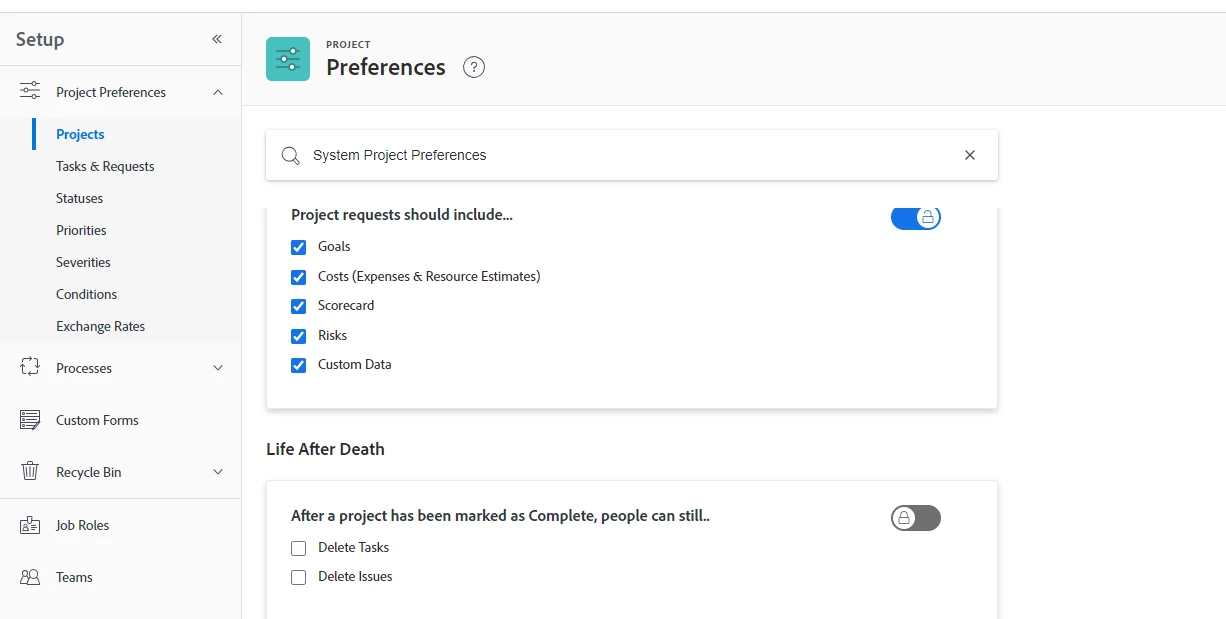The height and width of the screenshot is (619, 1226).
Task: Enable the completed project lock toggle
Action: [915, 518]
